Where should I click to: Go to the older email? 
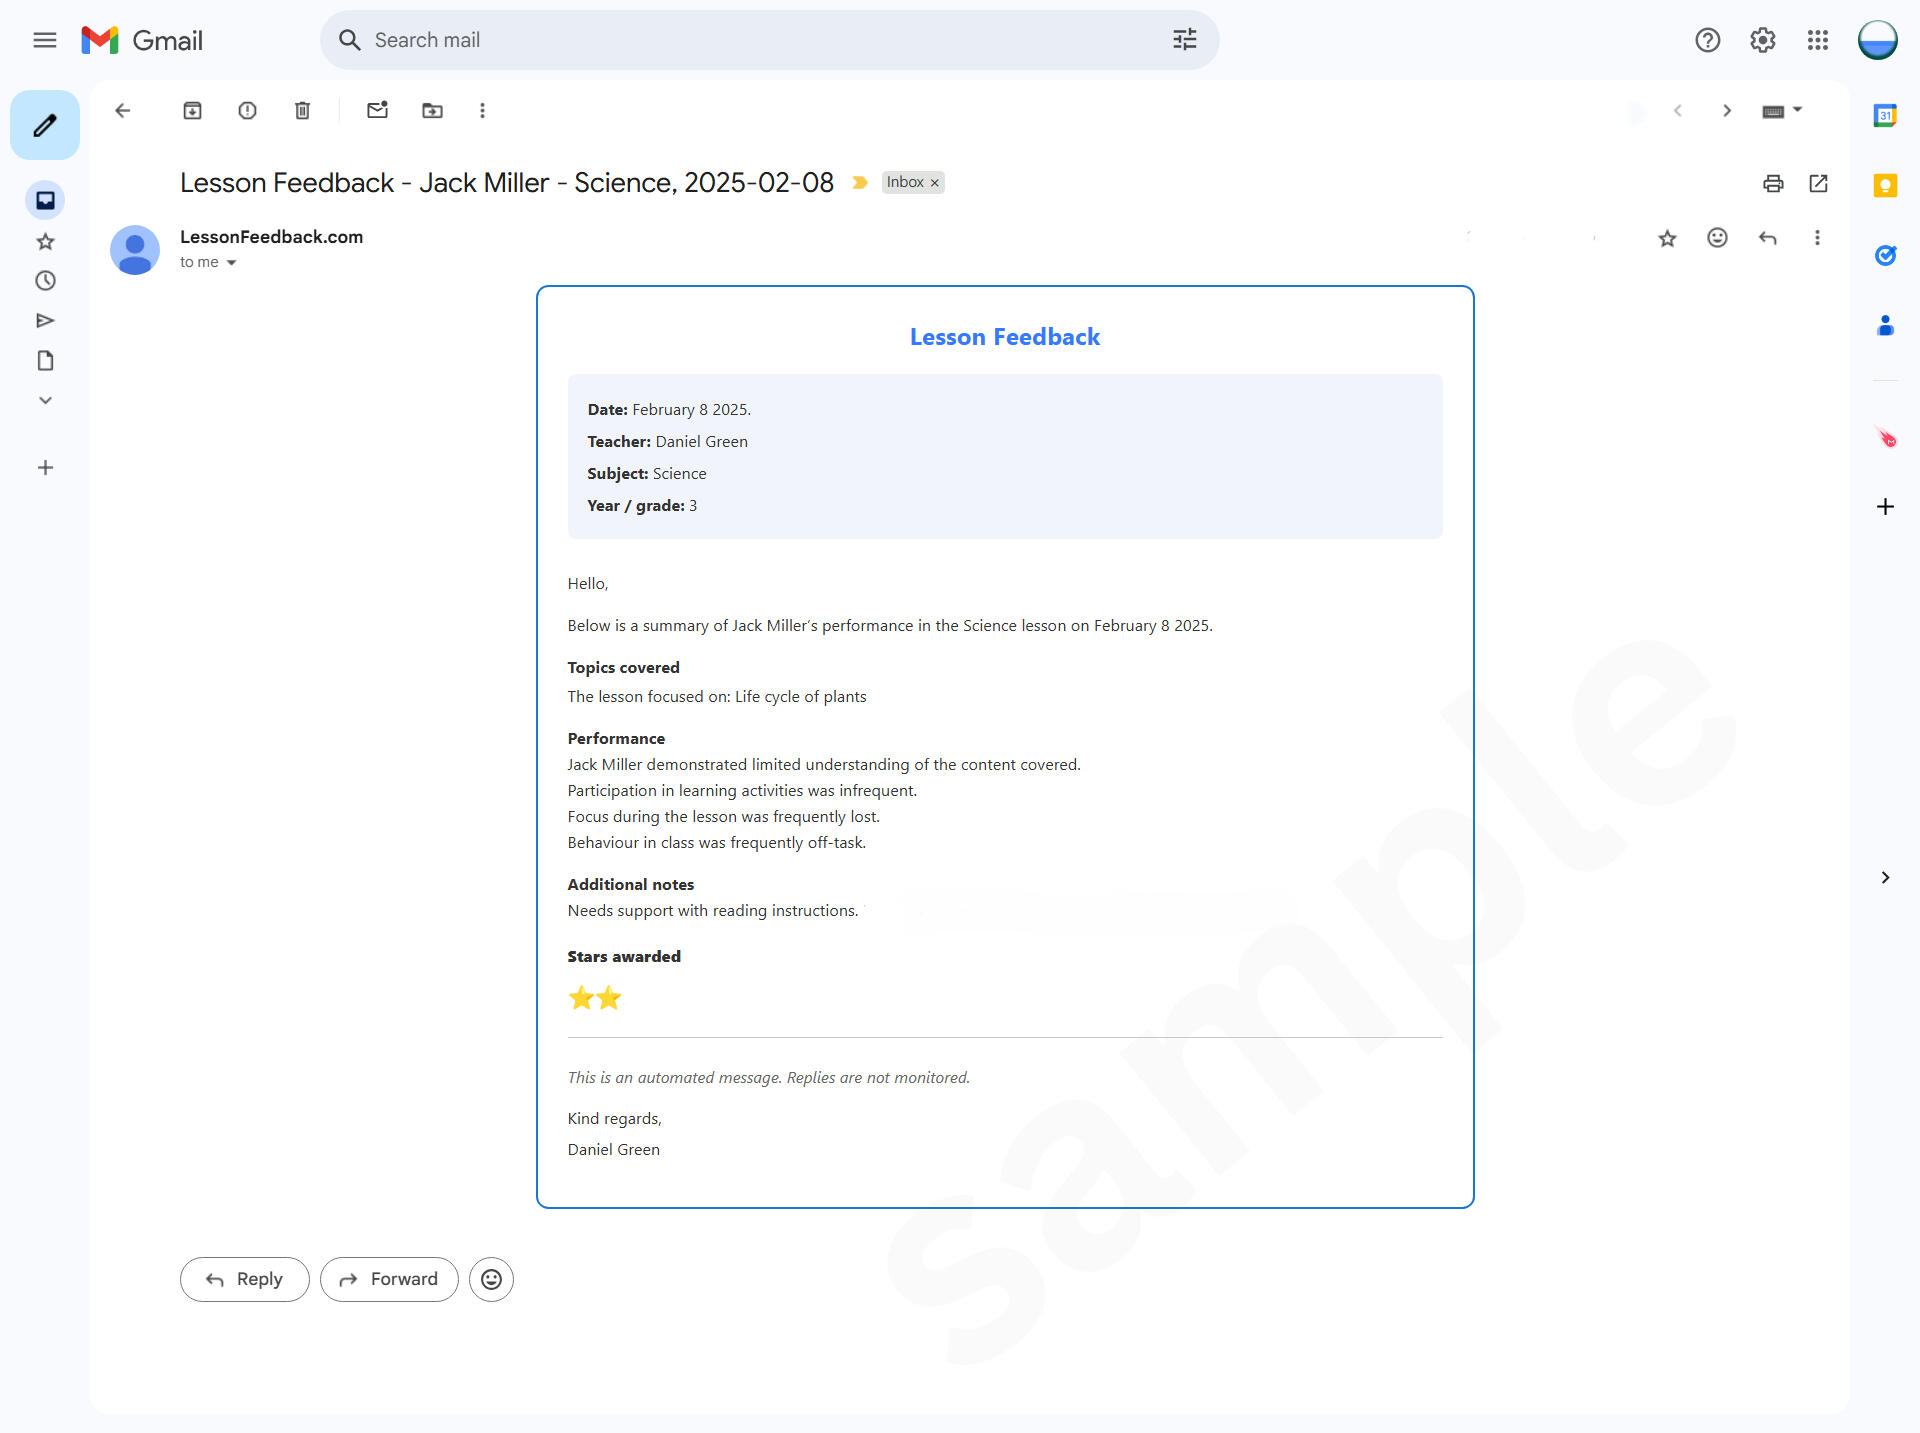(x=1727, y=111)
